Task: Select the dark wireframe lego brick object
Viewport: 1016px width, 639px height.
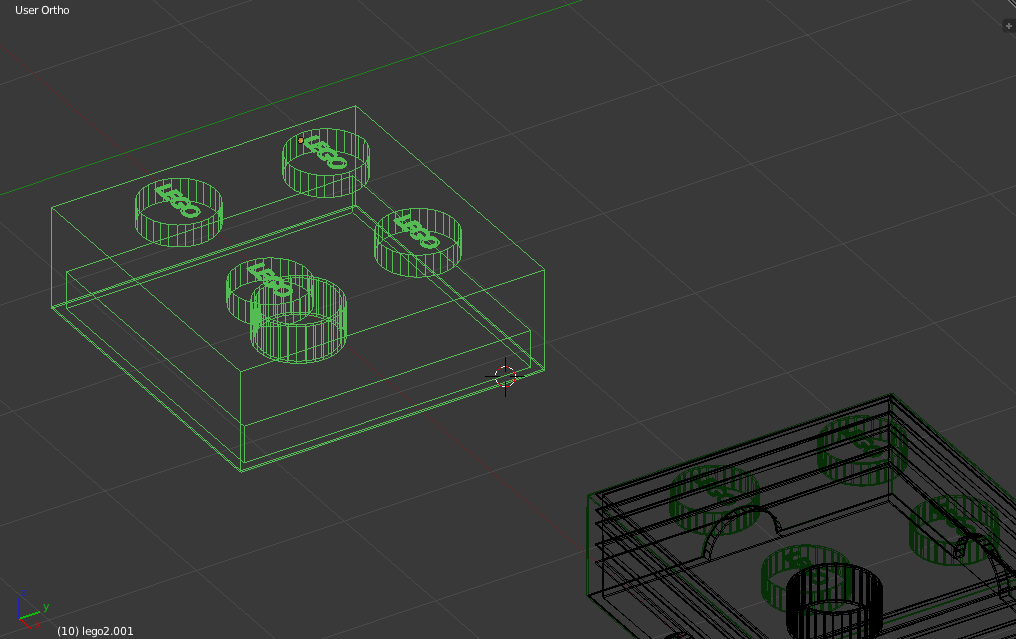Action: pyautogui.click(x=802, y=517)
